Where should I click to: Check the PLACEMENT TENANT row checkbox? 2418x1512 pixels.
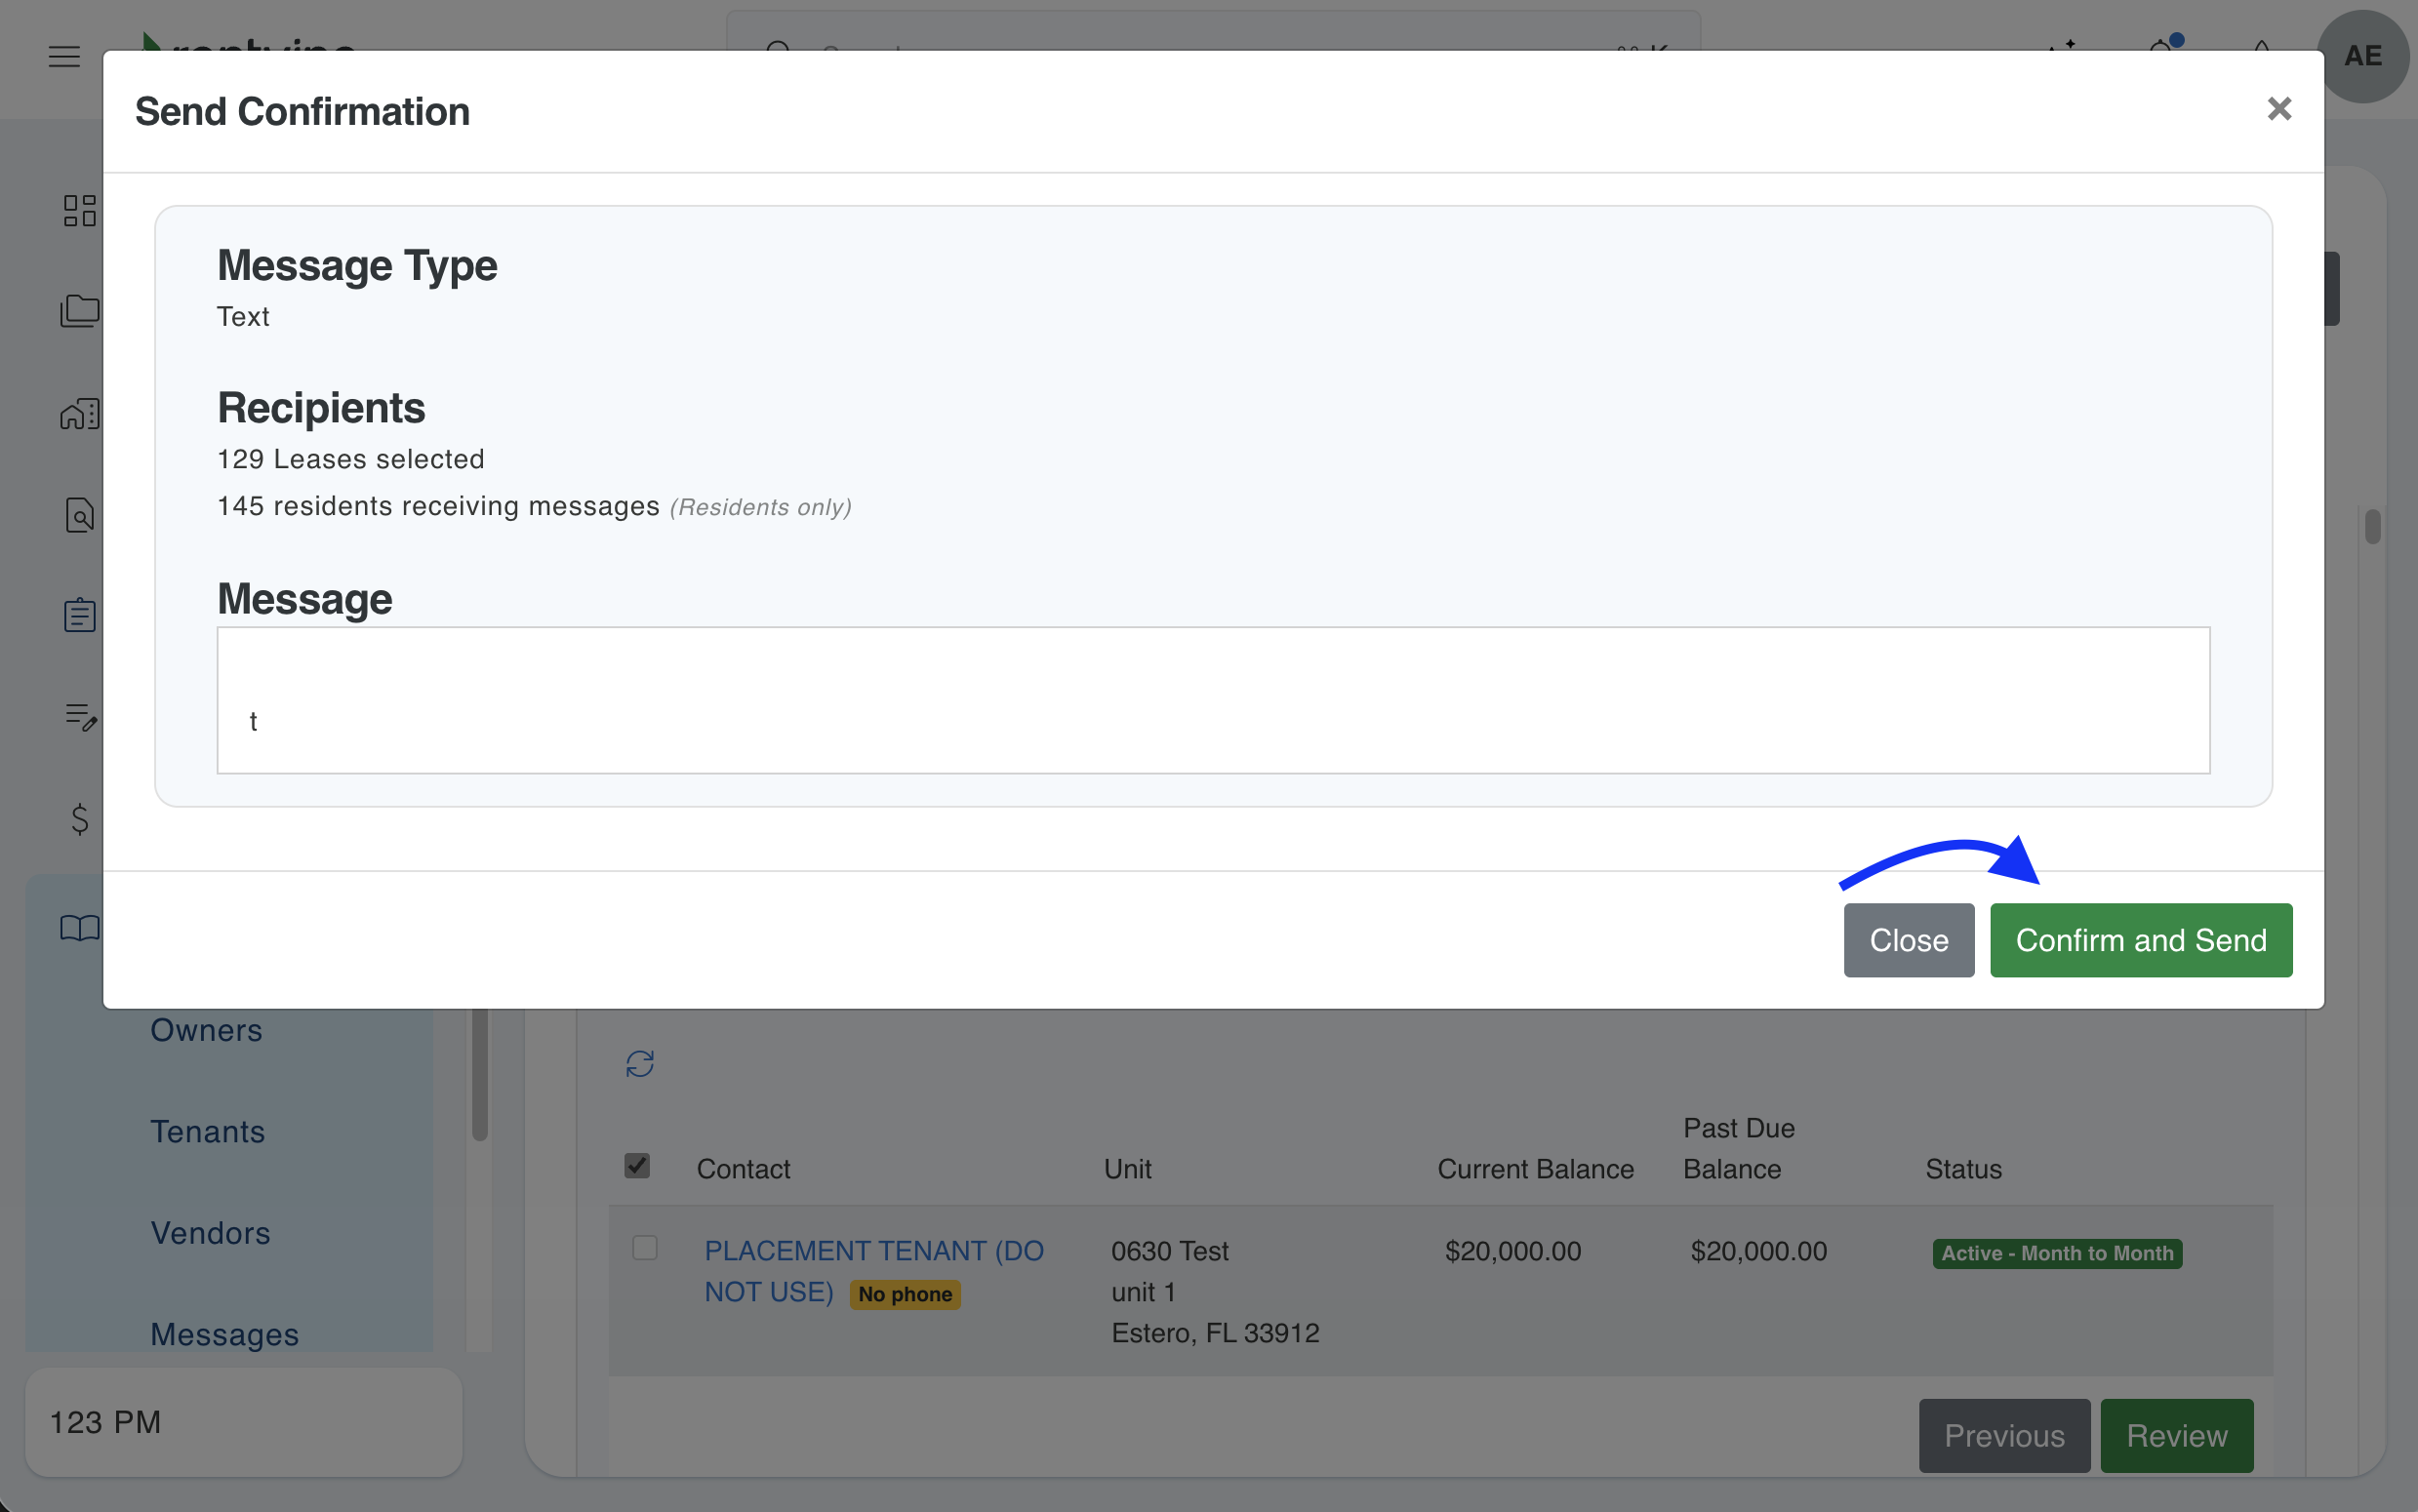point(645,1248)
